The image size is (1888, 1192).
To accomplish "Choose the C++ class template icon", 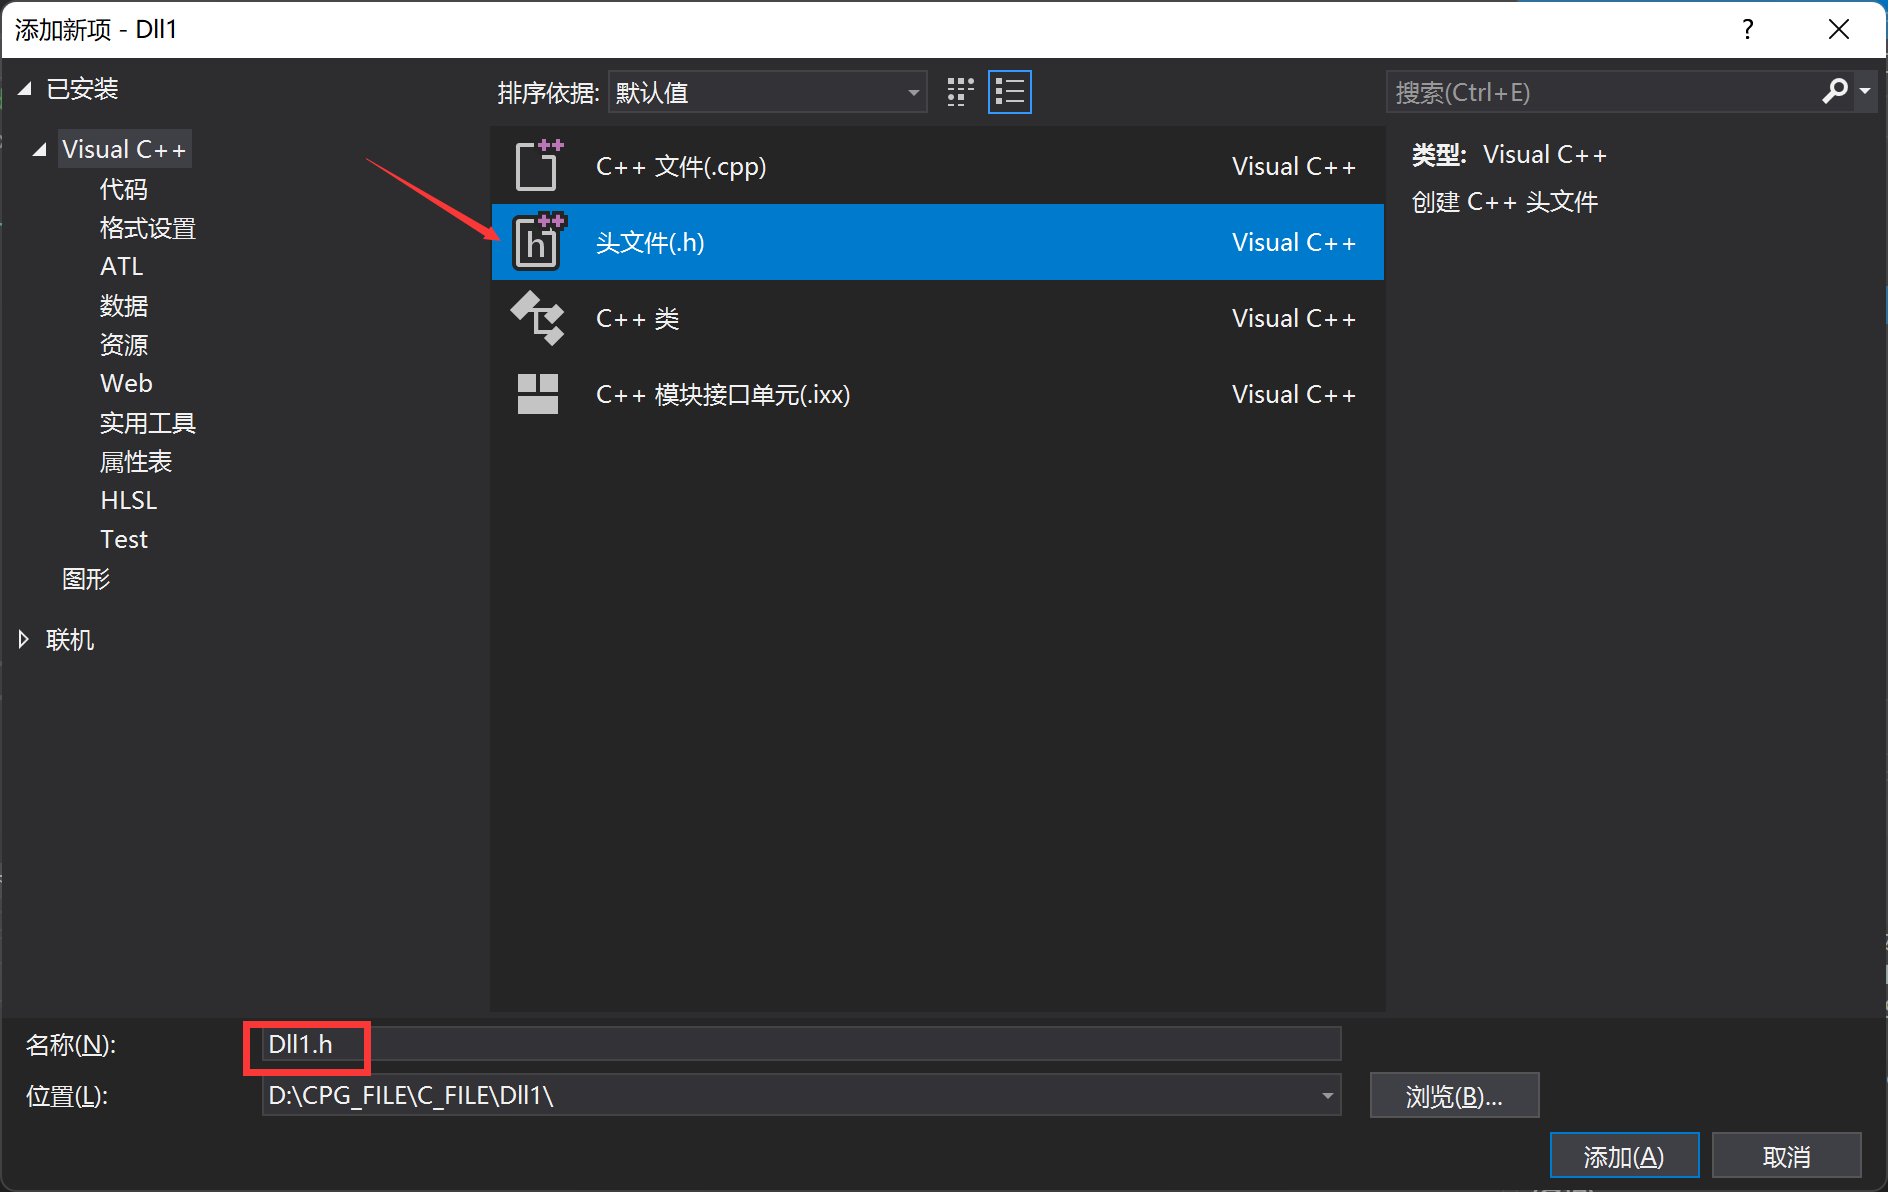I will pos(538,318).
